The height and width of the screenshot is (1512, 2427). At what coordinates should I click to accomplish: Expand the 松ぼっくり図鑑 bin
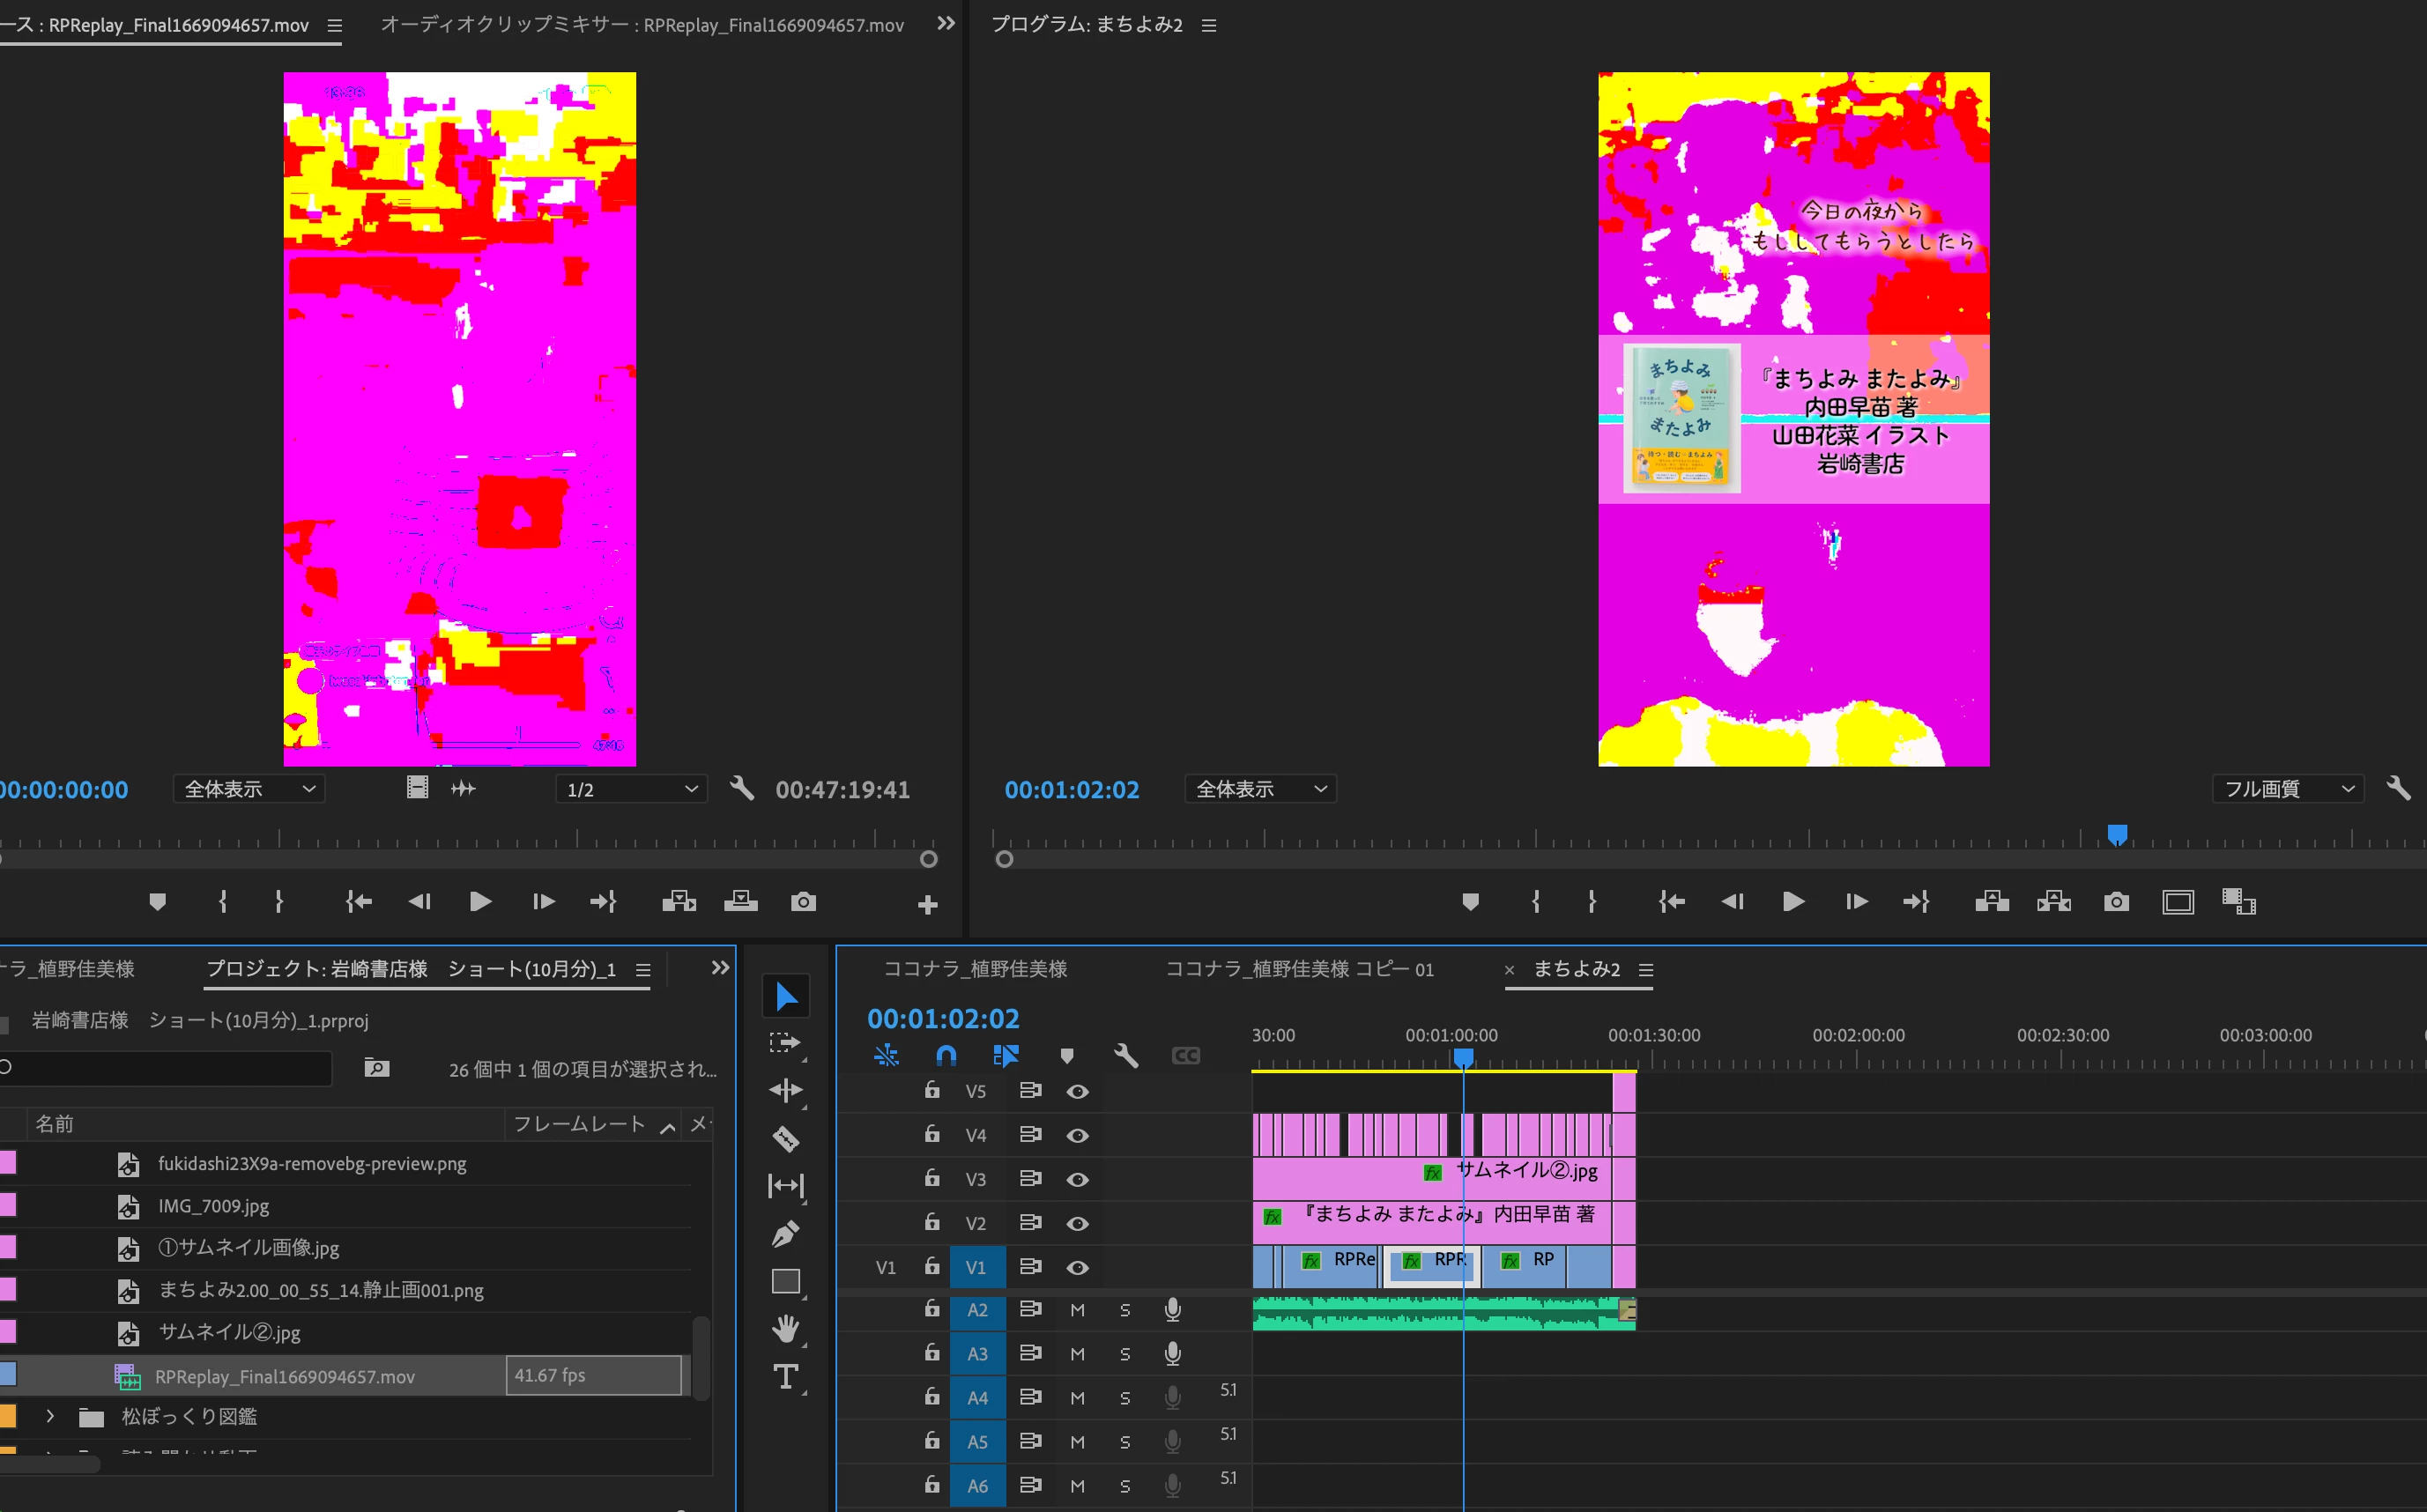pos(50,1416)
